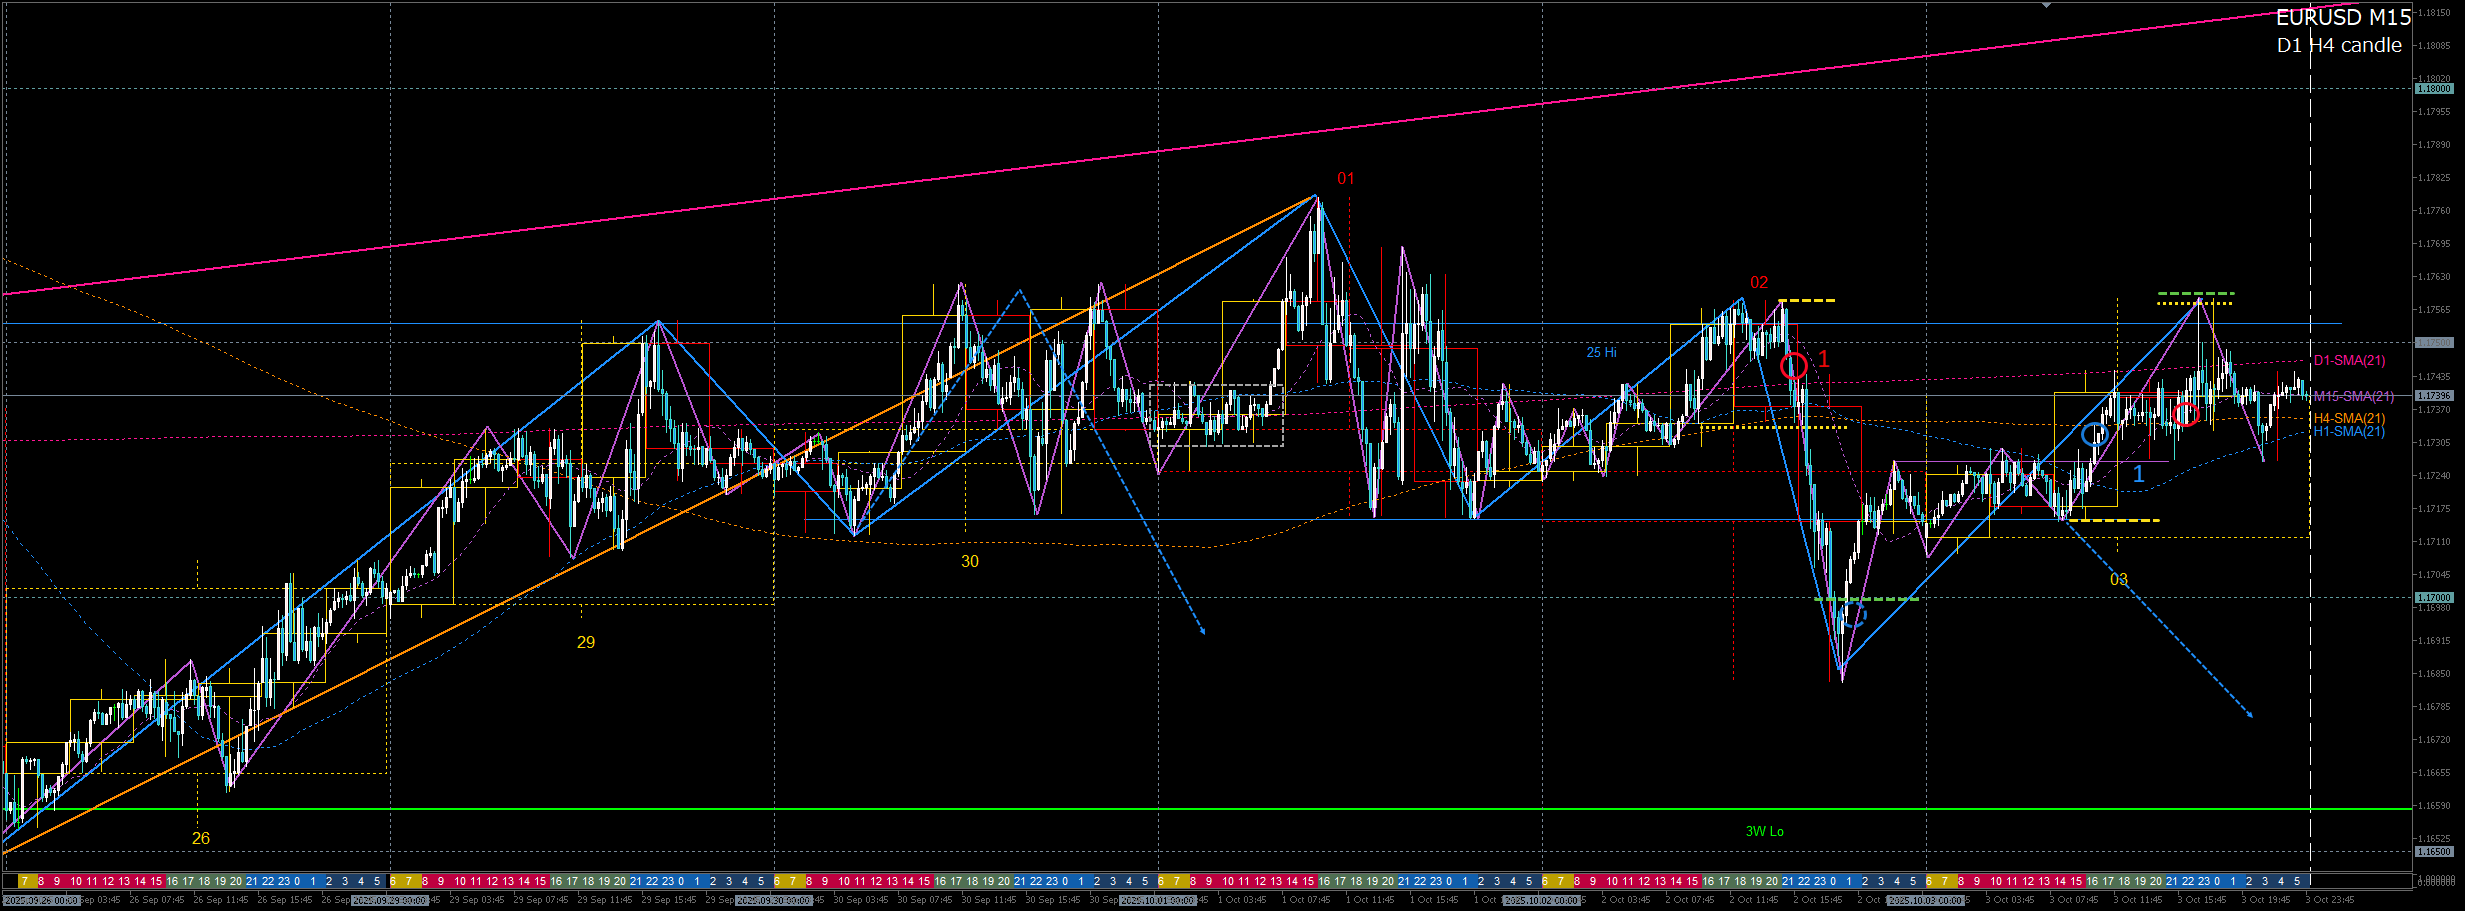The height and width of the screenshot is (911, 2465).
Task: Click the chart shift triangle at top edge
Action: (2046, 6)
